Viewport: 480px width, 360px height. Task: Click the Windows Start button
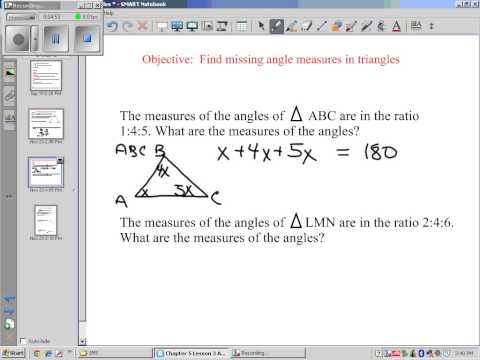point(13,353)
